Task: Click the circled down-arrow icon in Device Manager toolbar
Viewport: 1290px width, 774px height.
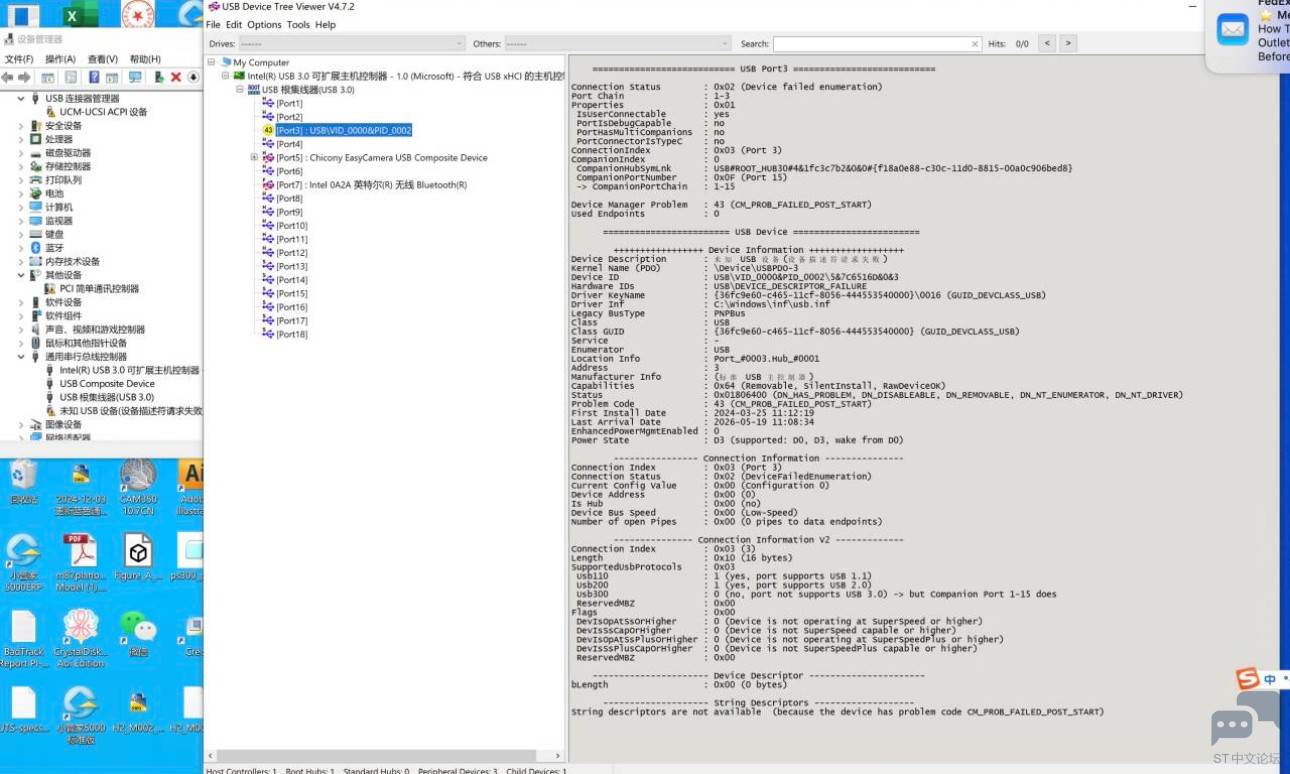Action: [x=193, y=77]
